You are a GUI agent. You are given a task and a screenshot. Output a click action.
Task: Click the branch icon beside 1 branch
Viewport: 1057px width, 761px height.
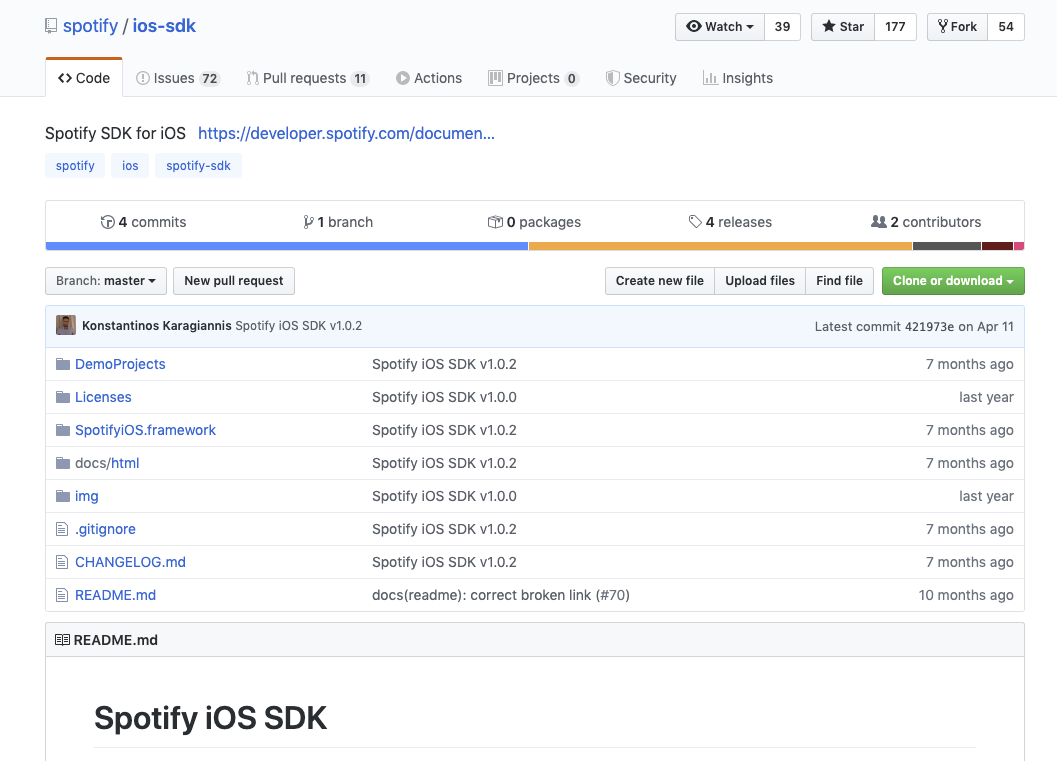pyautogui.click(x=308, y=222)
